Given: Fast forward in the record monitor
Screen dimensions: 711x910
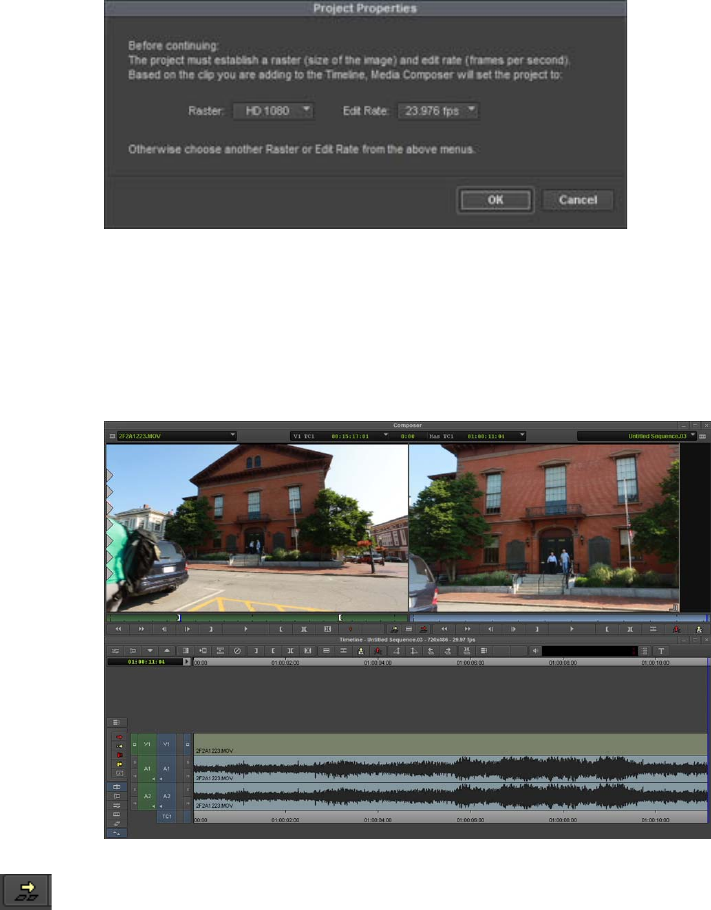Looking at the screenshot, I should click(467, 629).
